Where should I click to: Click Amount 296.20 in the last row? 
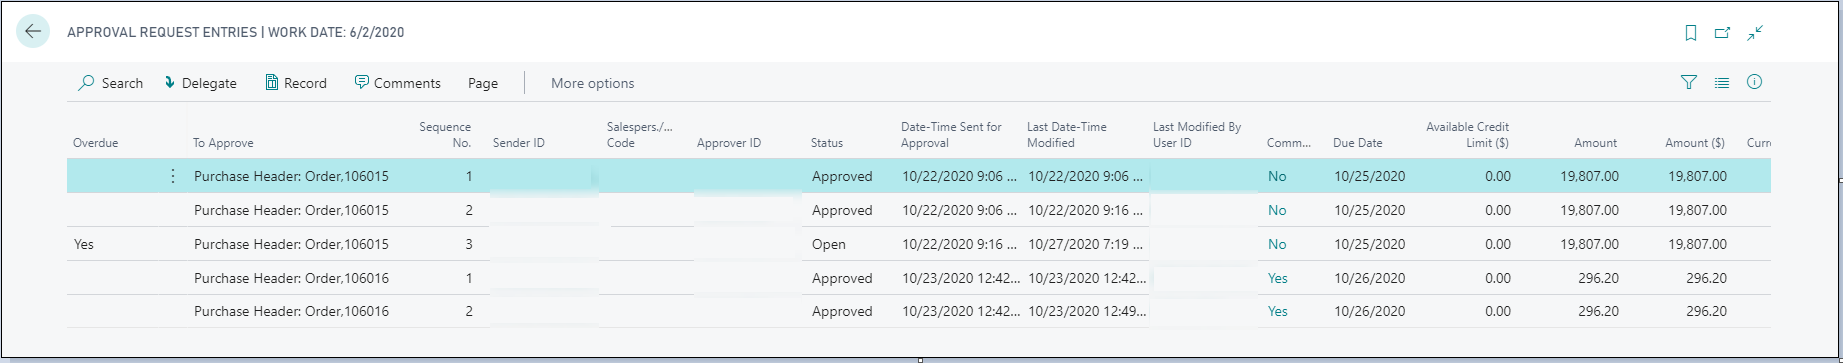(1598, 311)
